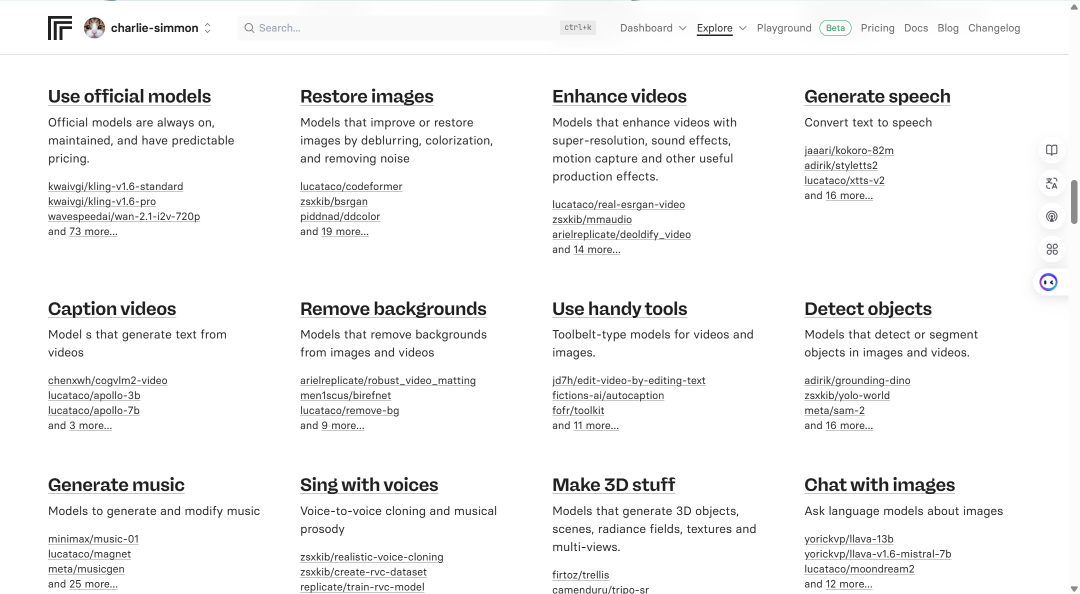1080x594 pixels.
Task: Click the page vertical scrollbar thumb
Action: click(1073, 201)
